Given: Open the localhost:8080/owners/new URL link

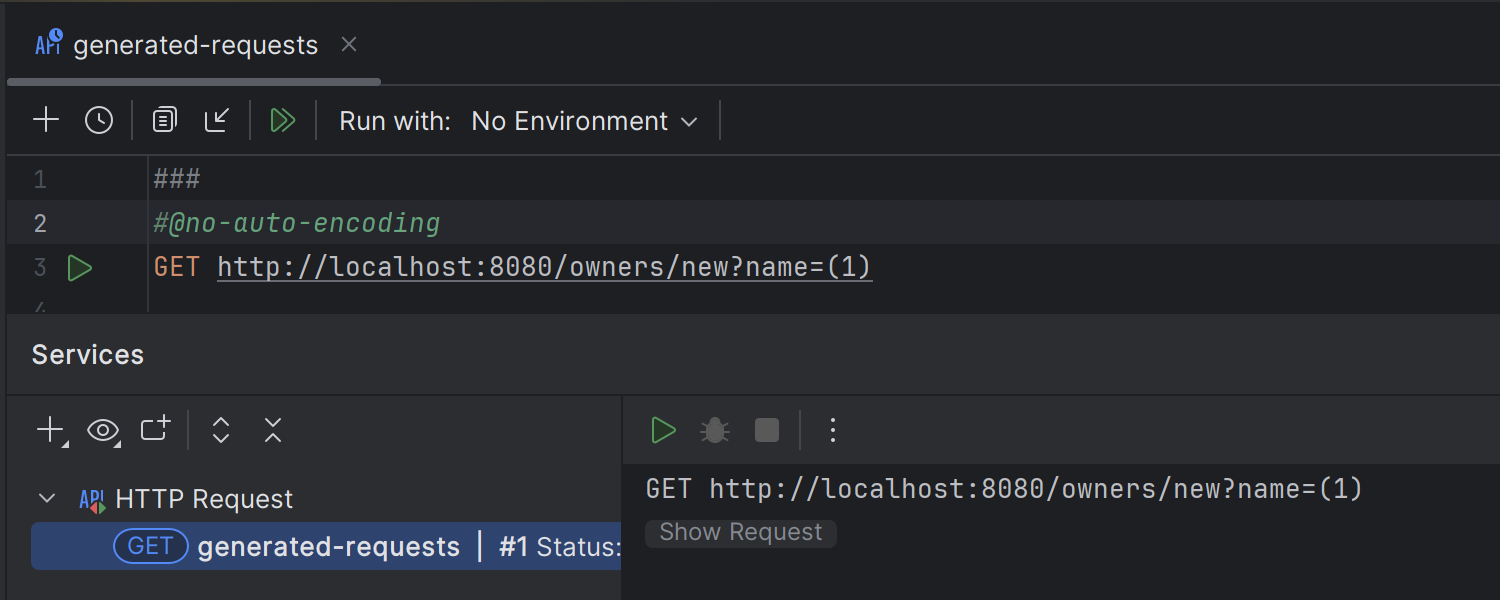Looking at the screenshot, I should 544,267.
